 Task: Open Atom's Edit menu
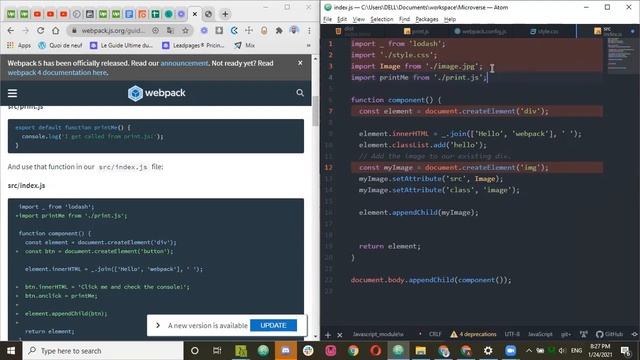tap(342, 19)
